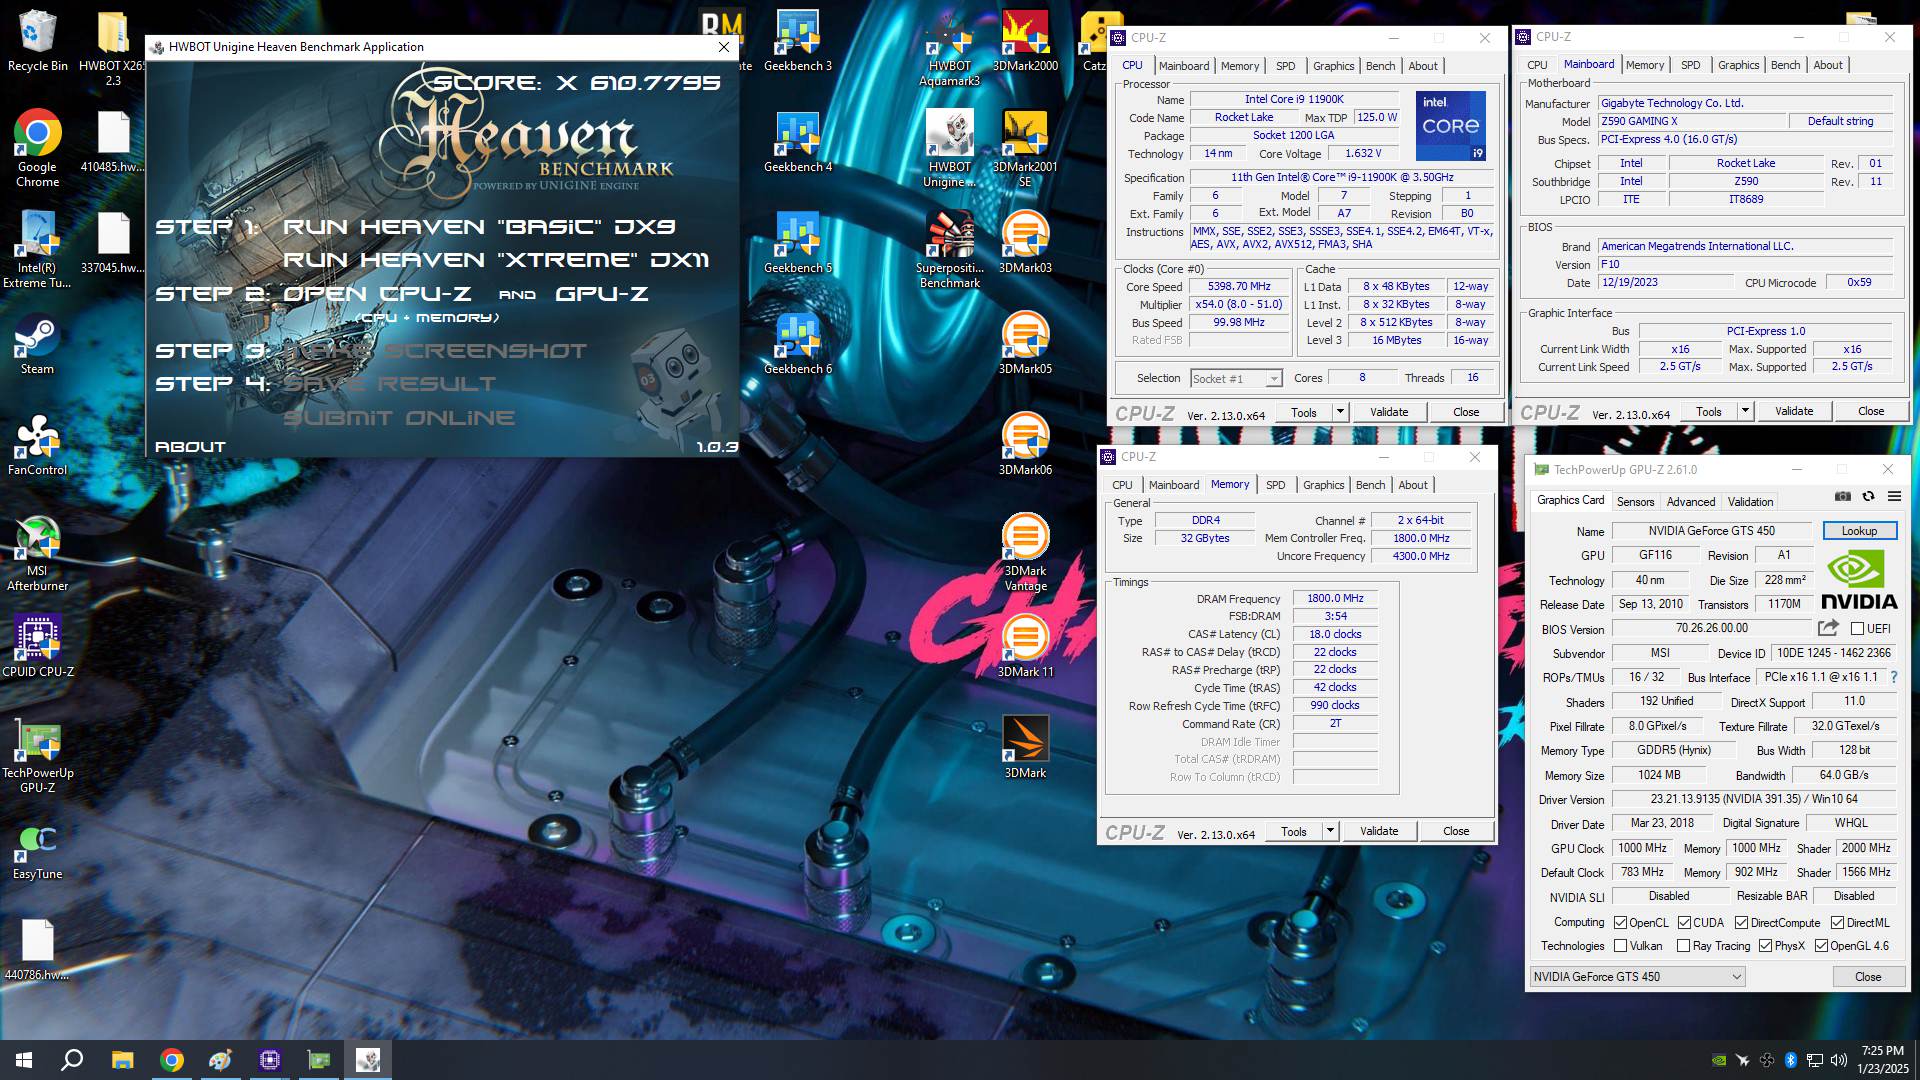Launch HWBOT Aquamark3 shortcut

pos(949,48)
